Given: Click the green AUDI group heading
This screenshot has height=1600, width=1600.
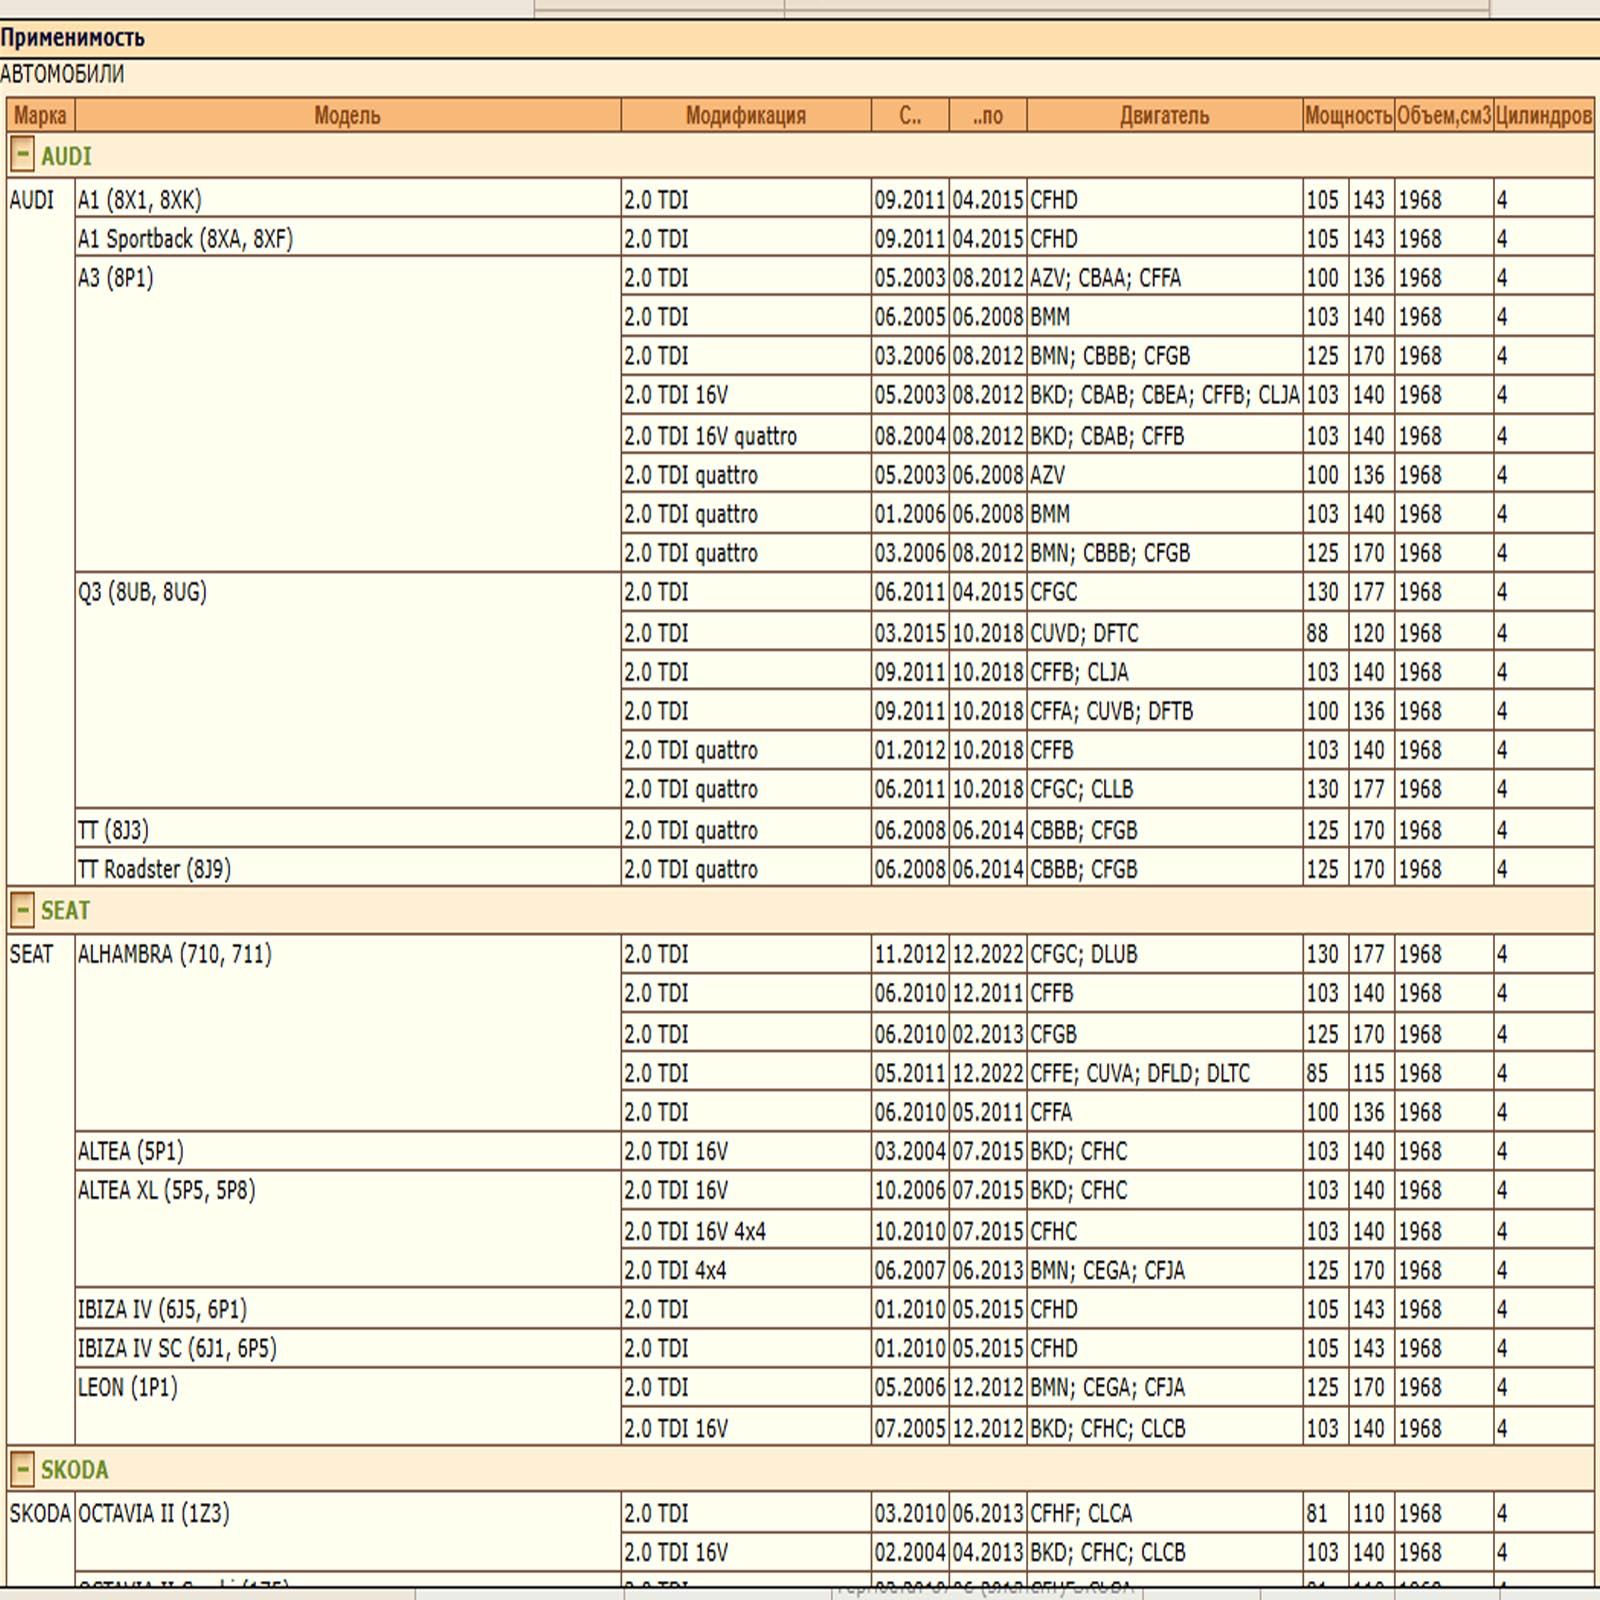Looking at the screenshot, I should click(66, 156).
